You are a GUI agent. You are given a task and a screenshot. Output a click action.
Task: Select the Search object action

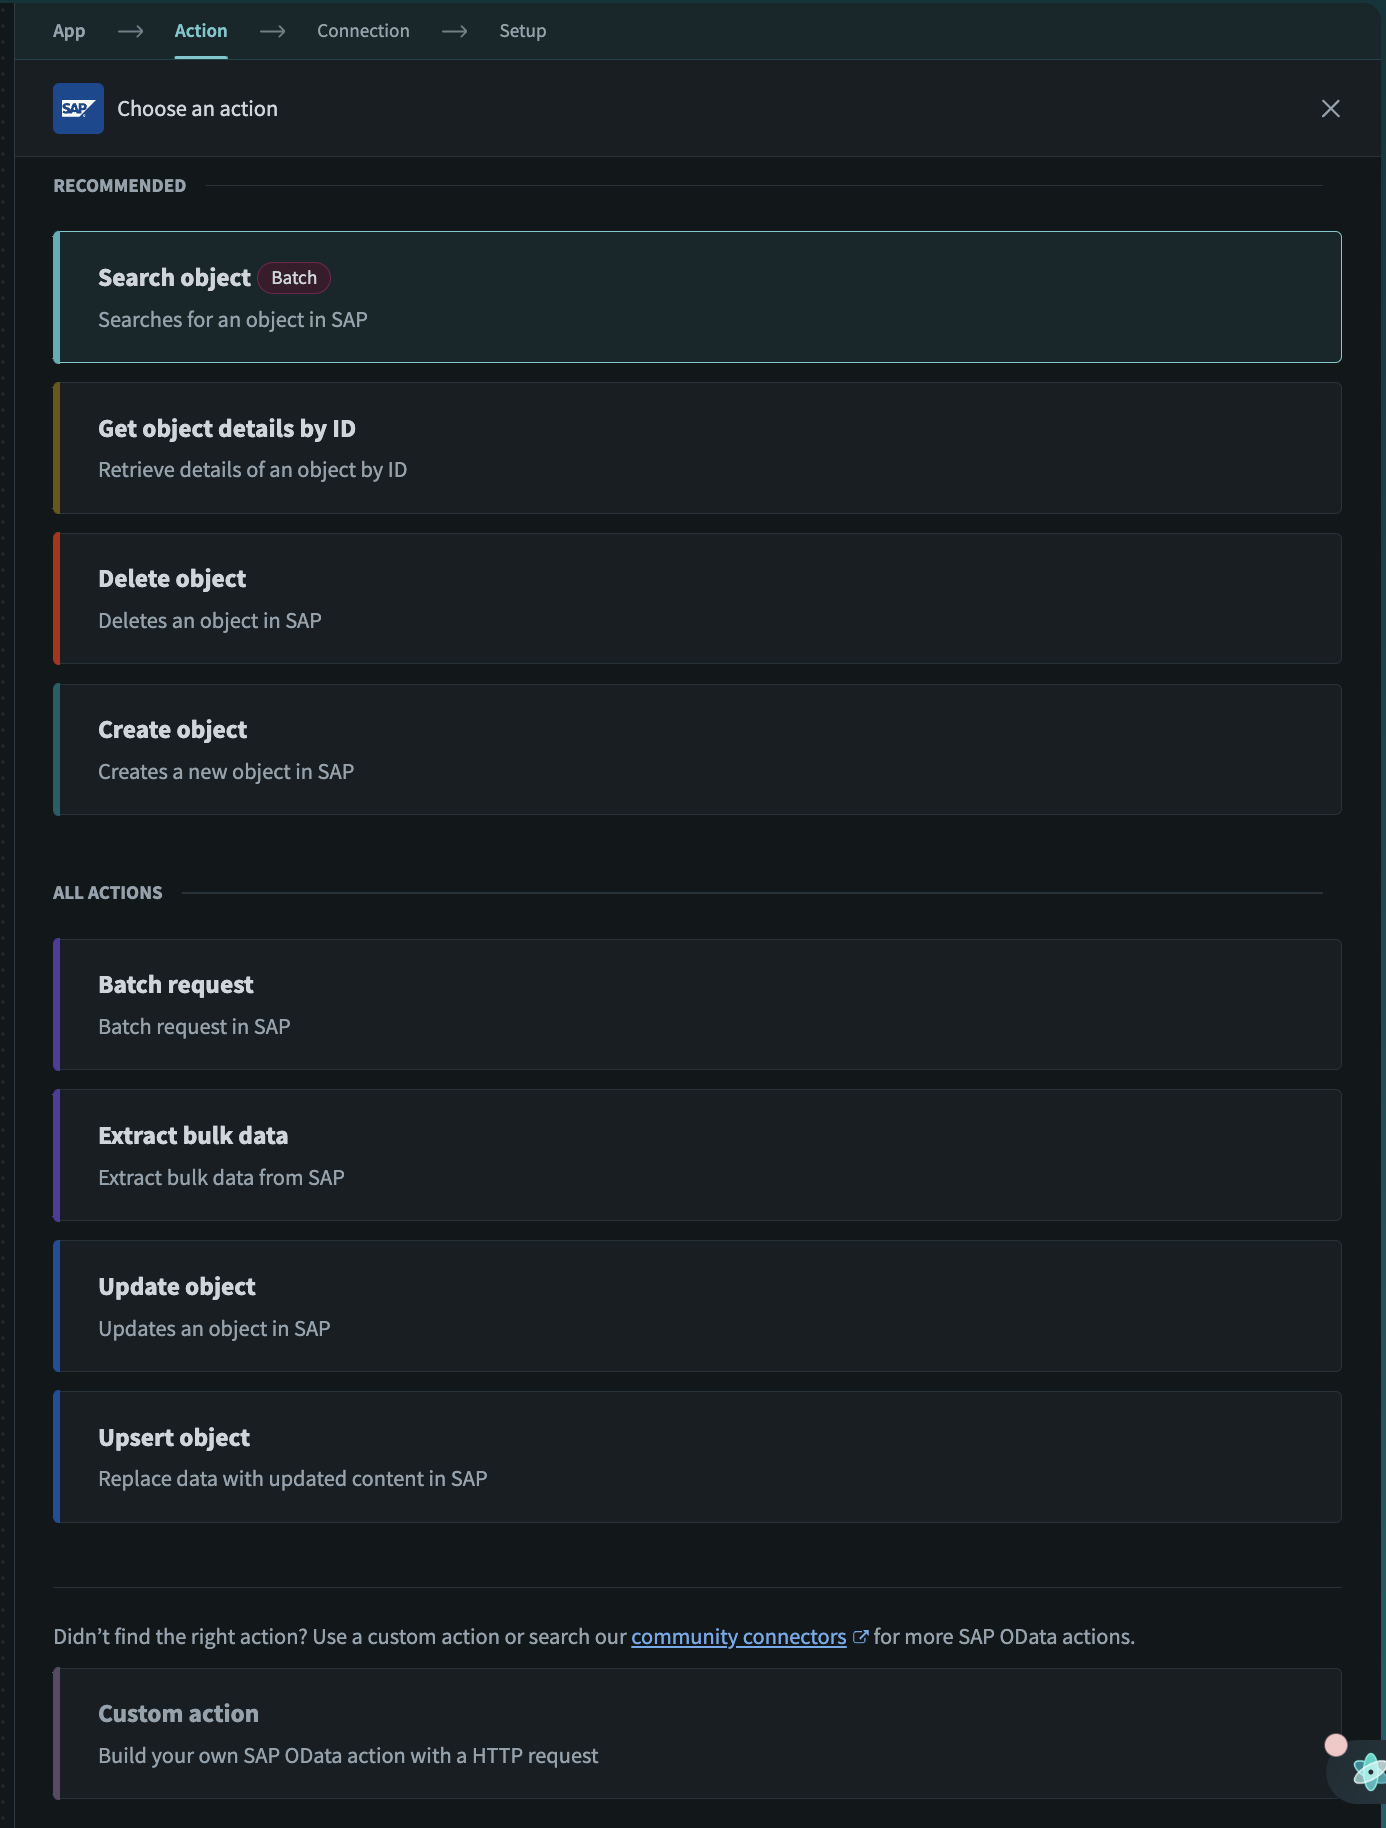[698, 297]
